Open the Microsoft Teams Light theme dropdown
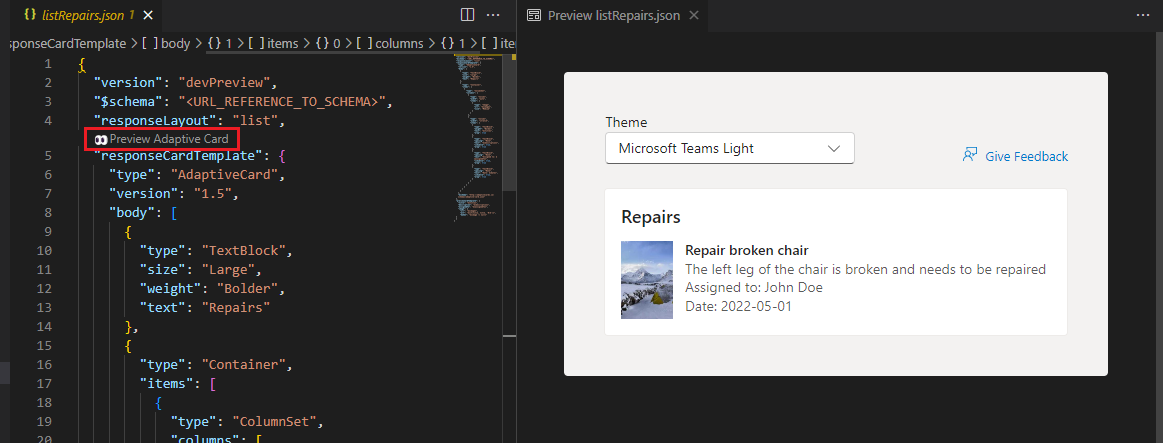The height and width of the screenshot is (443, 1163). tap(729, 148)
